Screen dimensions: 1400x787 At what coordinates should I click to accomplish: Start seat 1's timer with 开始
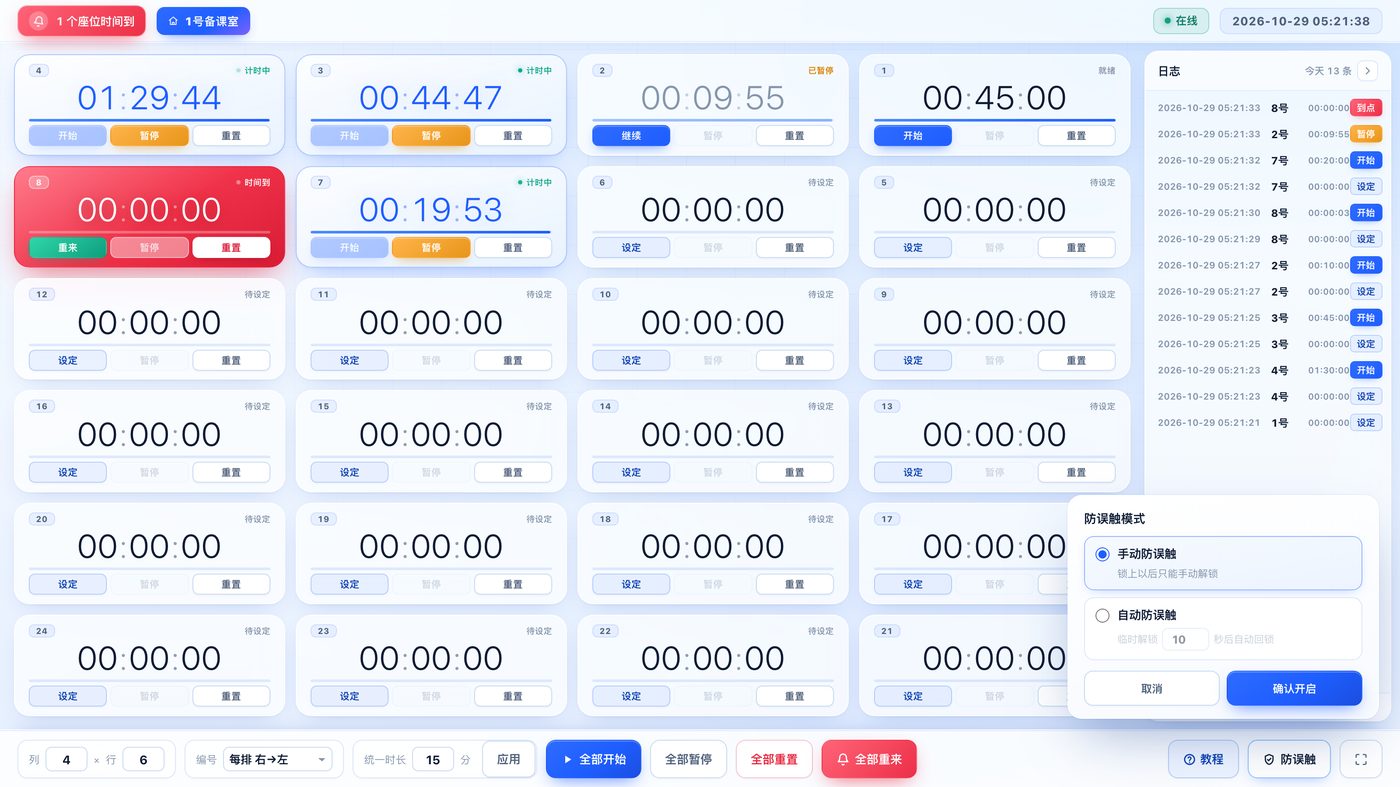point(913,136)
